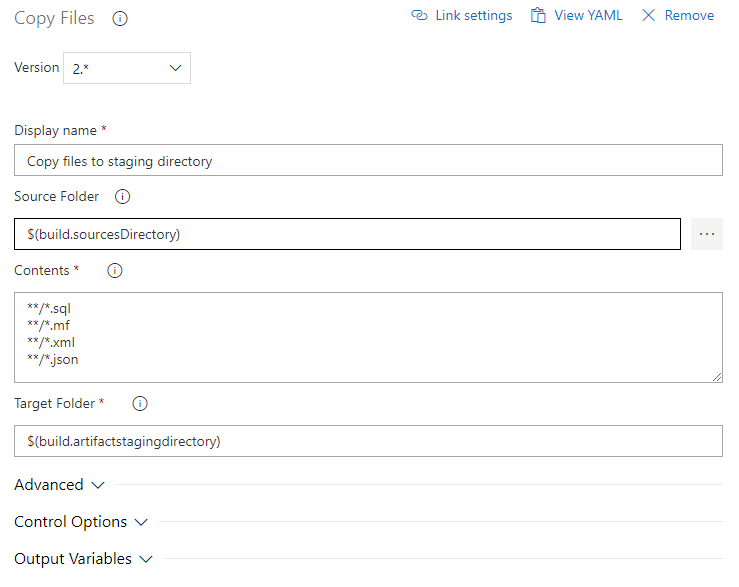
Task: Open the Contents field info icon
Action: click(114, 271)
